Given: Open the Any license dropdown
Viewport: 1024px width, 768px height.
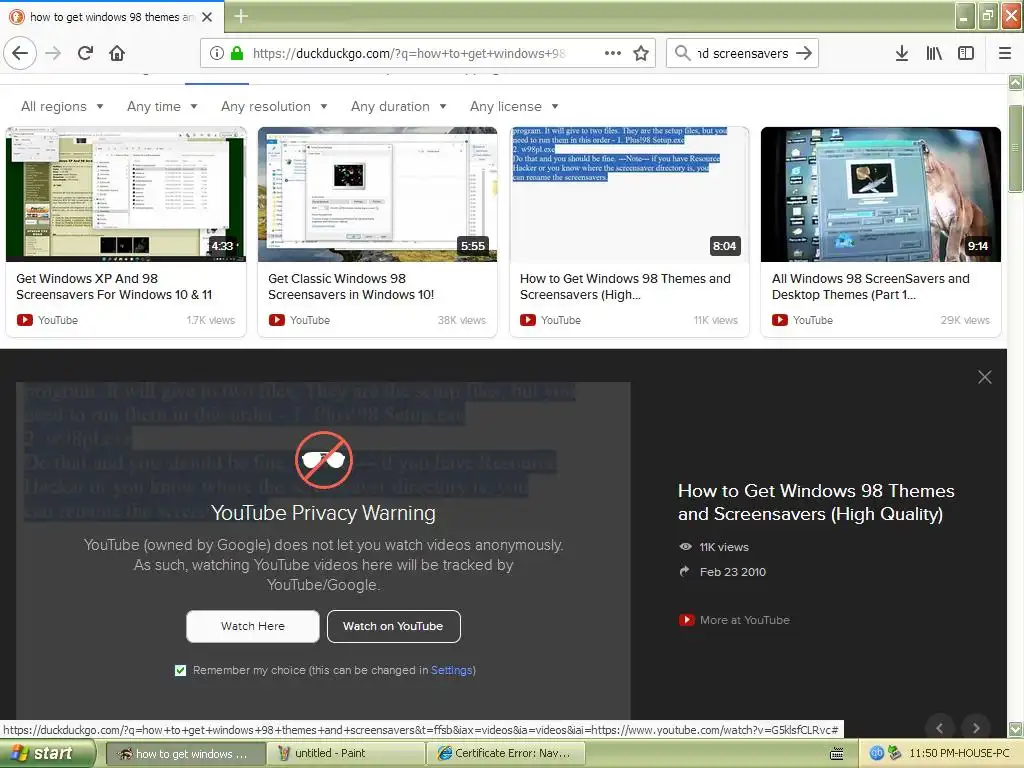Looking at the screenshot, I should coord(514,106).
